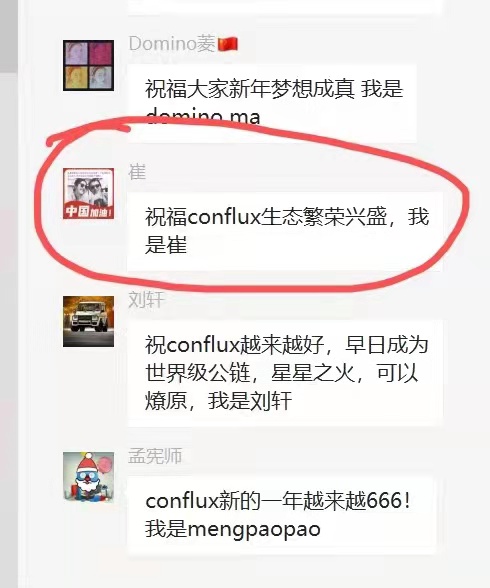This screenshot has height=588, width=490.
Task: Click the text domino ma in first bubble
Action: pos(202,116)
